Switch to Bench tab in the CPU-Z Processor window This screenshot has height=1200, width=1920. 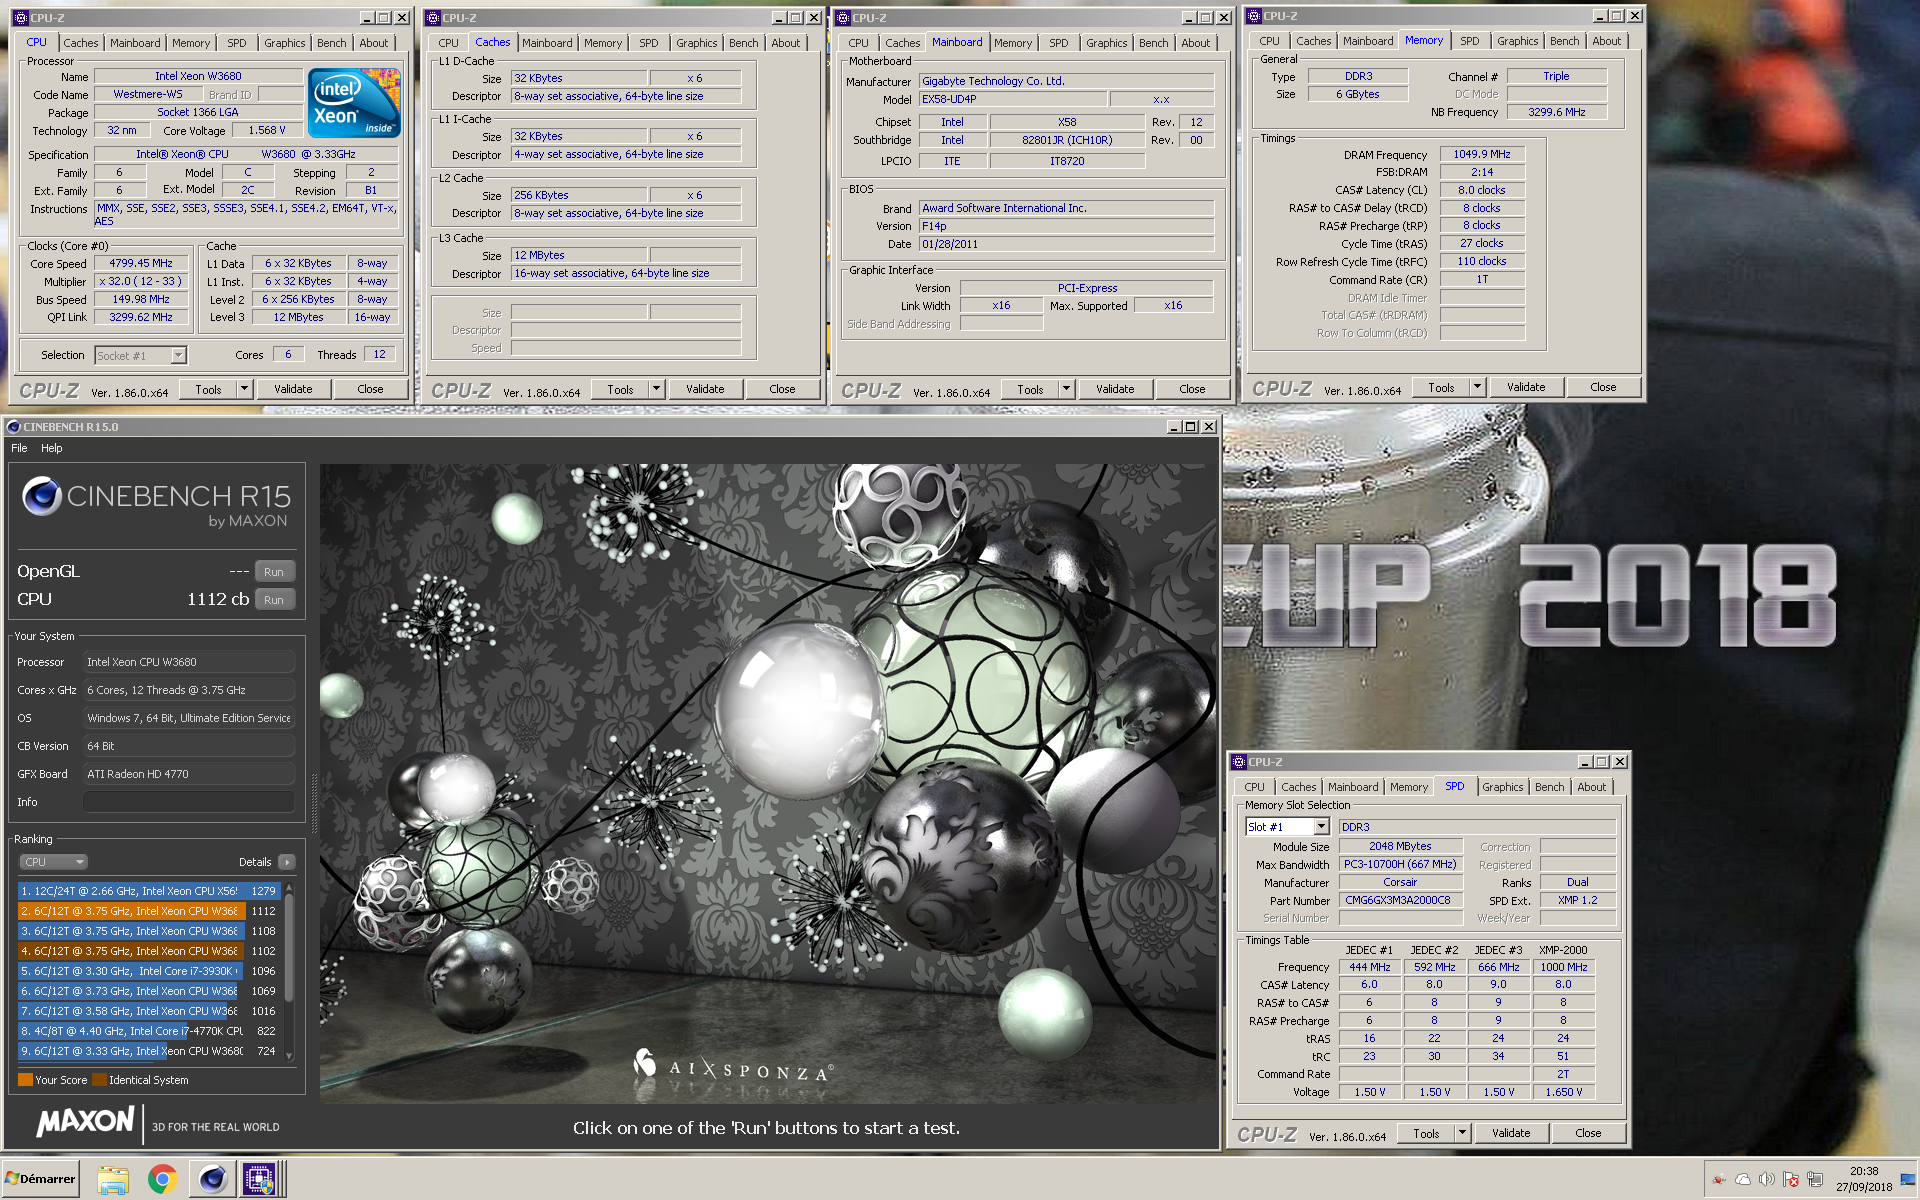click(331, 43)
